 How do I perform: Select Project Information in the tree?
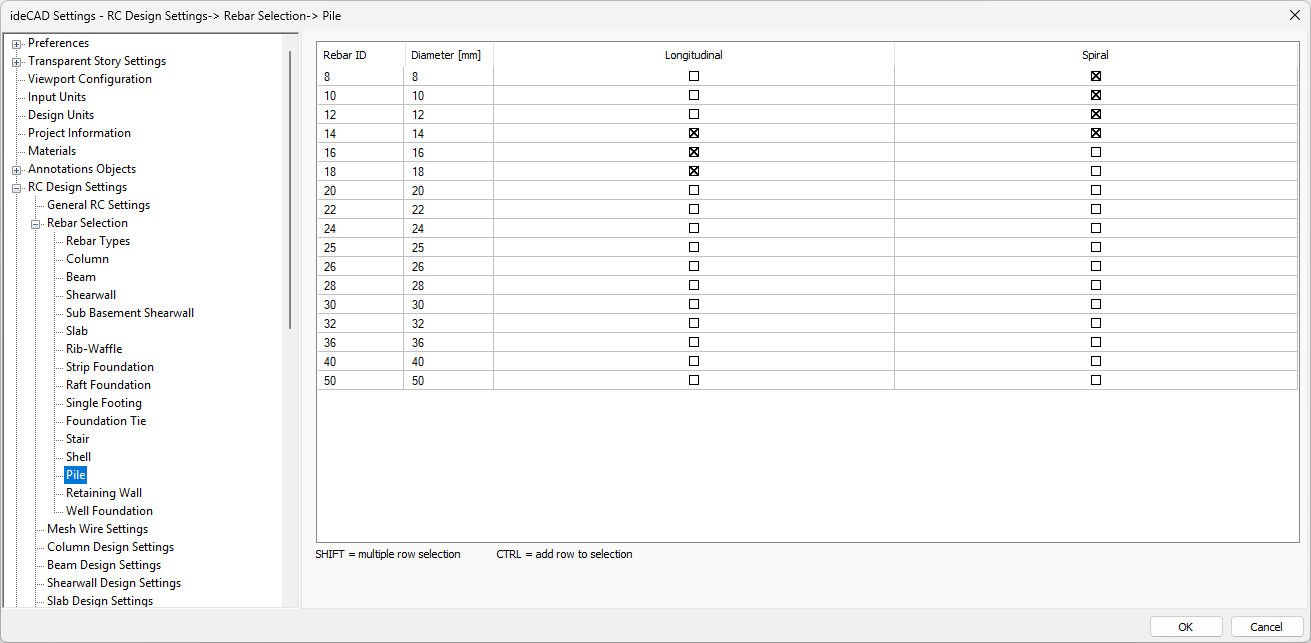pos(79,133)
